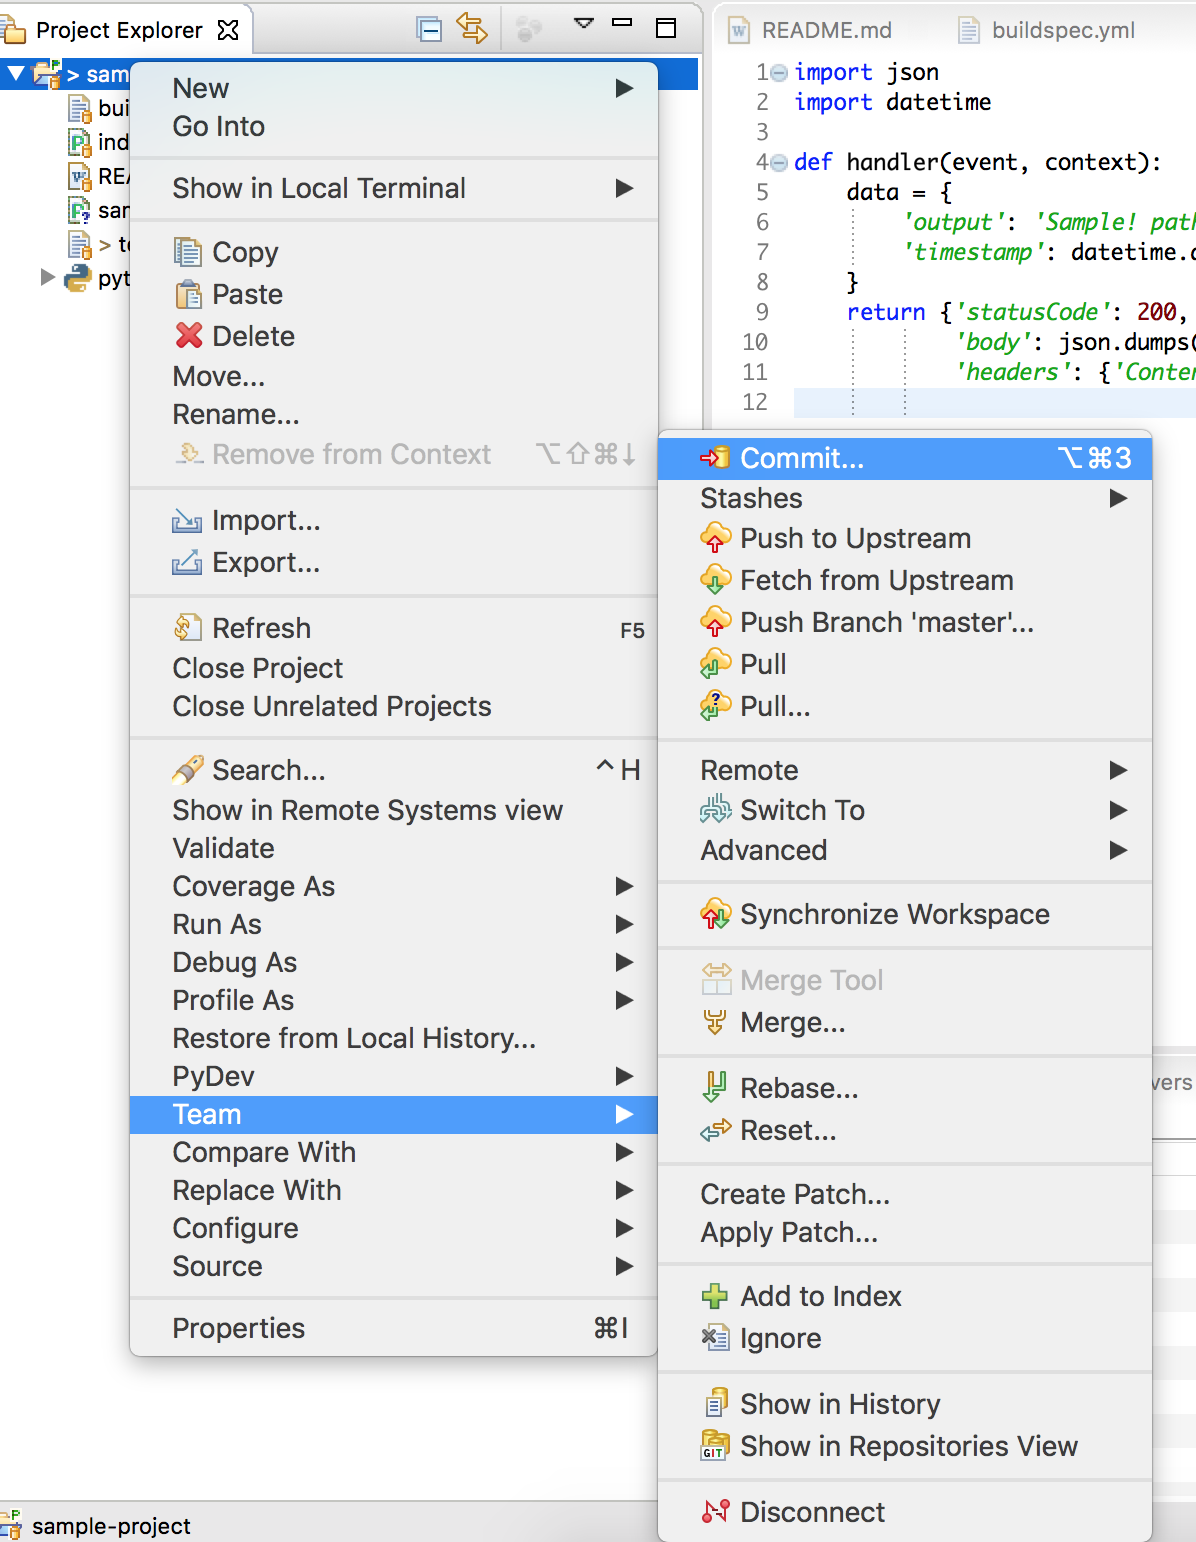This screenshot has height=1542, width=1196.
Task: Click the Push to Upstream icon
Action: point(715,538)
